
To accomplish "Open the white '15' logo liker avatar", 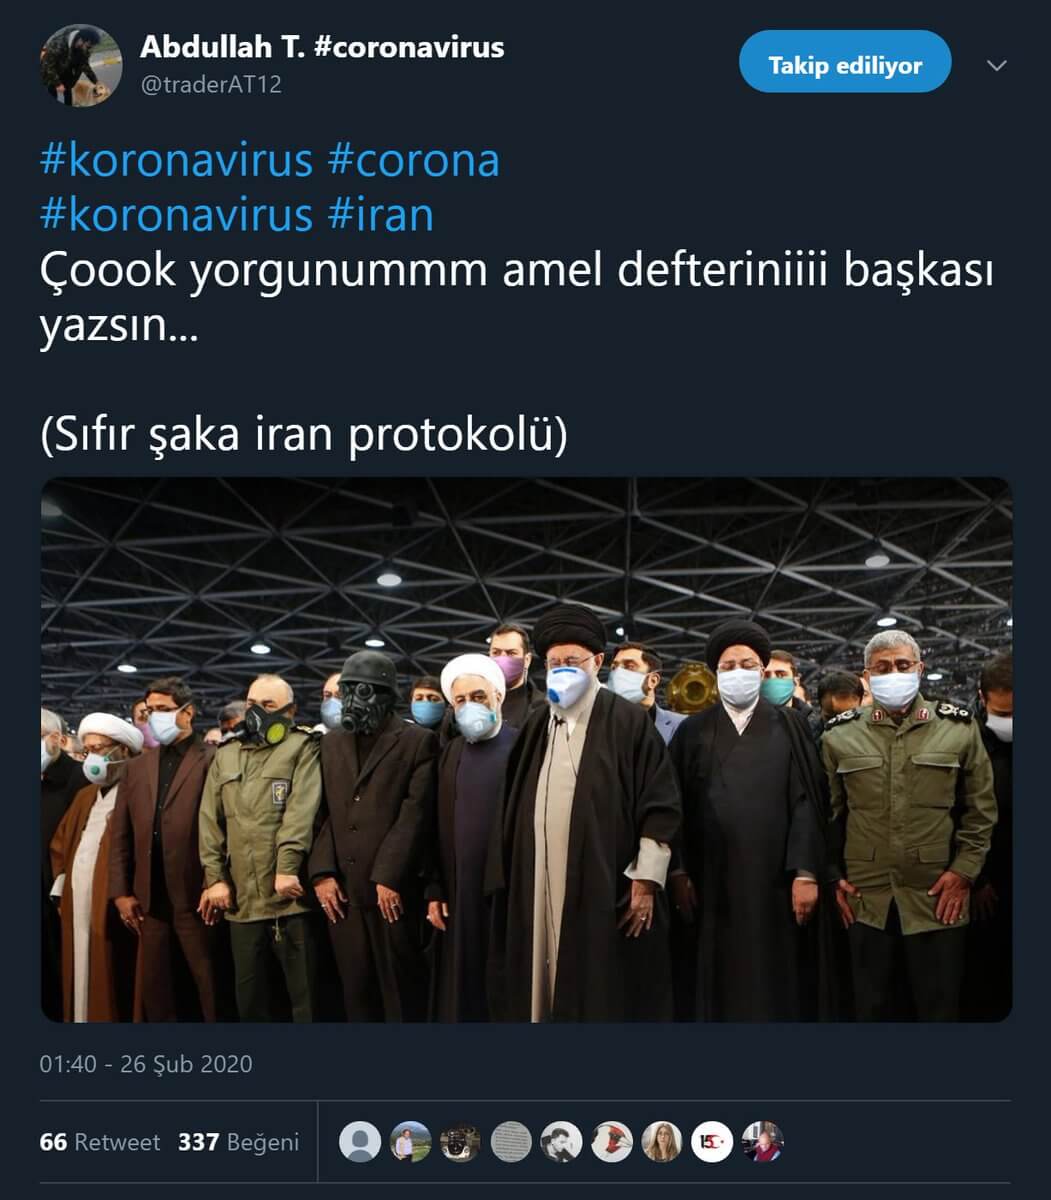I will (x=712, y=1142).
